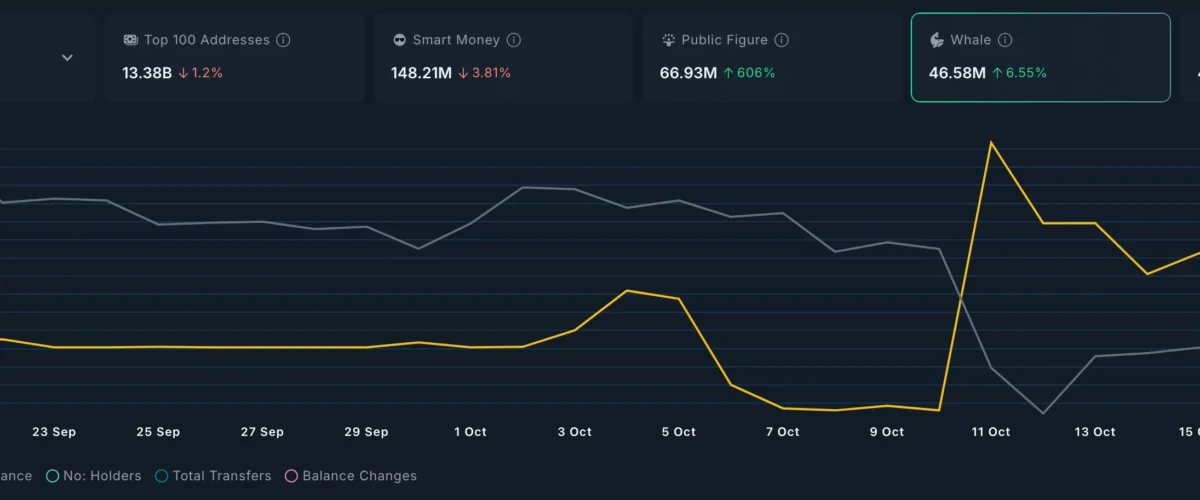Open the info icon next to Whale
Screen dimensions: 1200x500
pyautogui.click(x=1005, y=40)
